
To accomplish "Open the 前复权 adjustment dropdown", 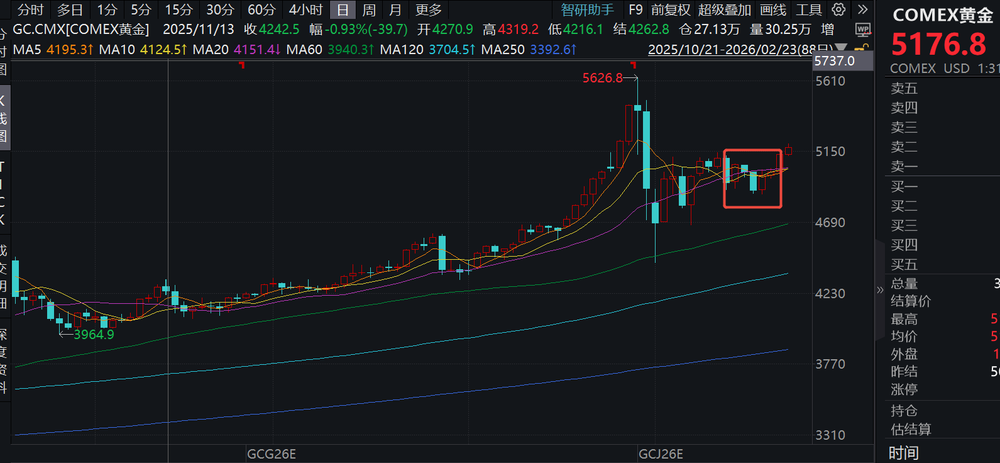I will pos(670,9).
